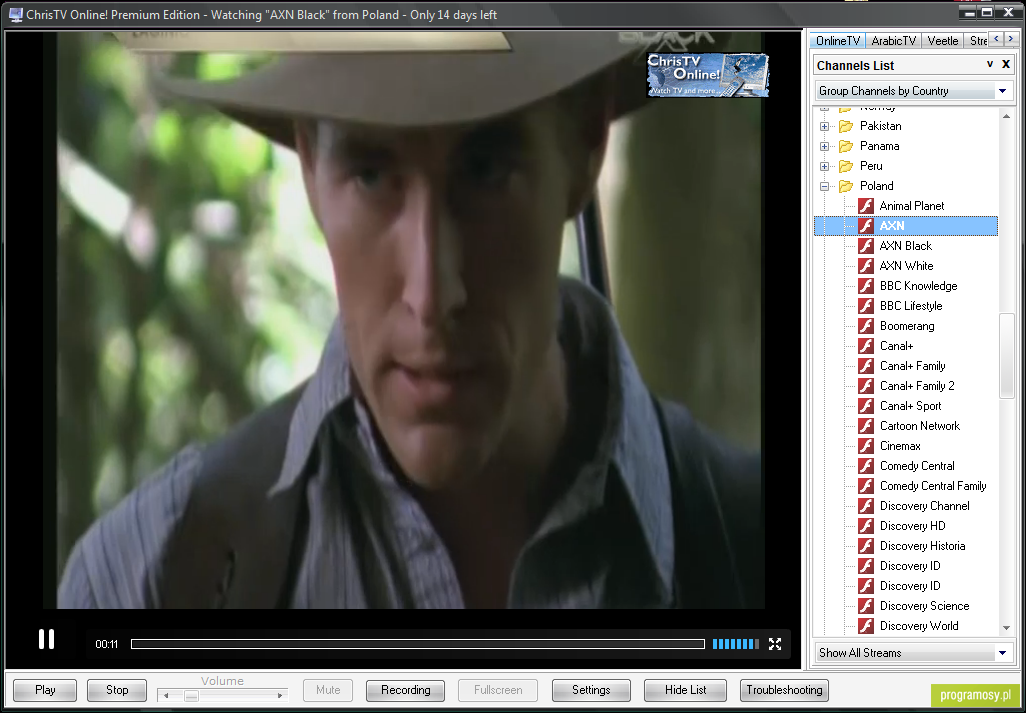Select the channel labeled exactly Canal+
1026x713 pixels.
point(896,346)
